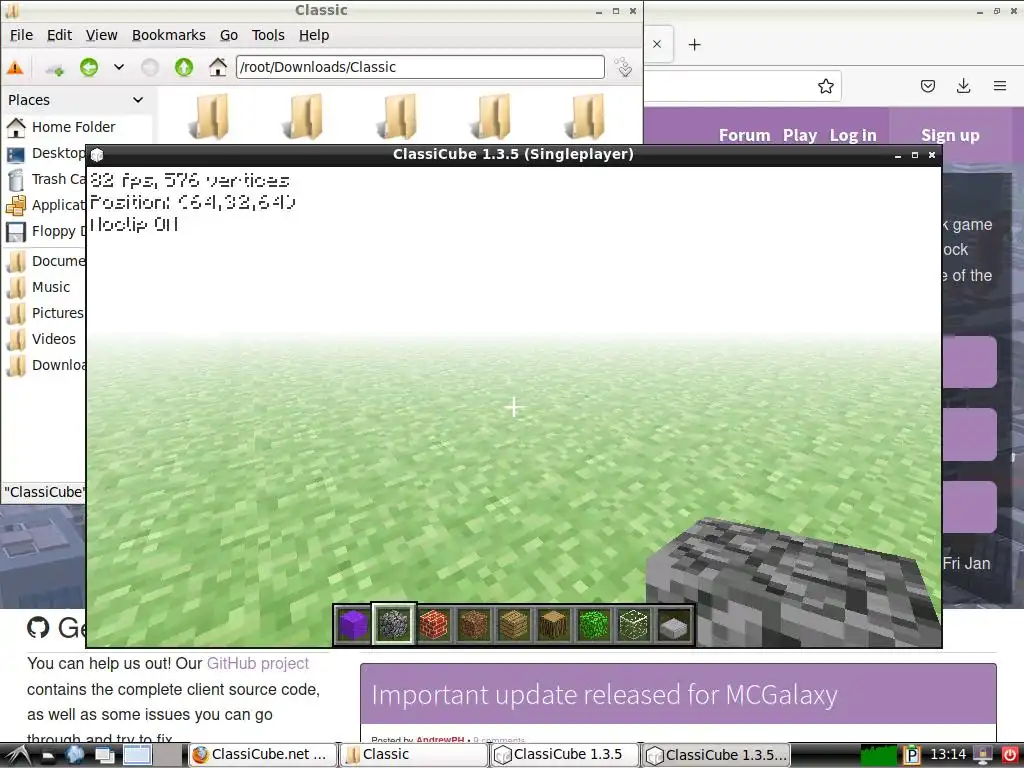Image resolution: width=1024 pixels, height=768 pixels.
Task: Select the wood log block in hotbar
Action: 554,624
